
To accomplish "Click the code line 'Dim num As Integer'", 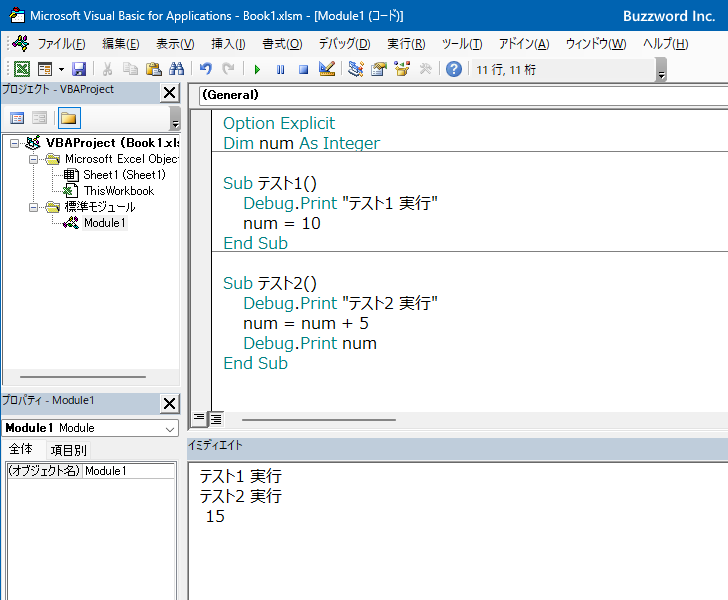I will pos(301,143).
